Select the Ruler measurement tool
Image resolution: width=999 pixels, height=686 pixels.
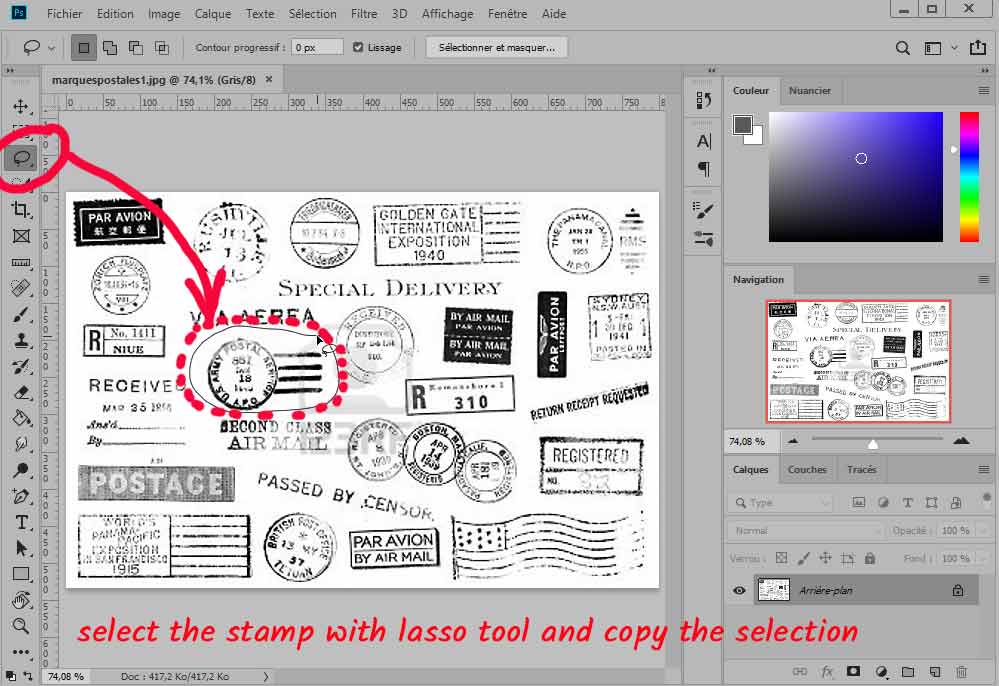(21, 262)
